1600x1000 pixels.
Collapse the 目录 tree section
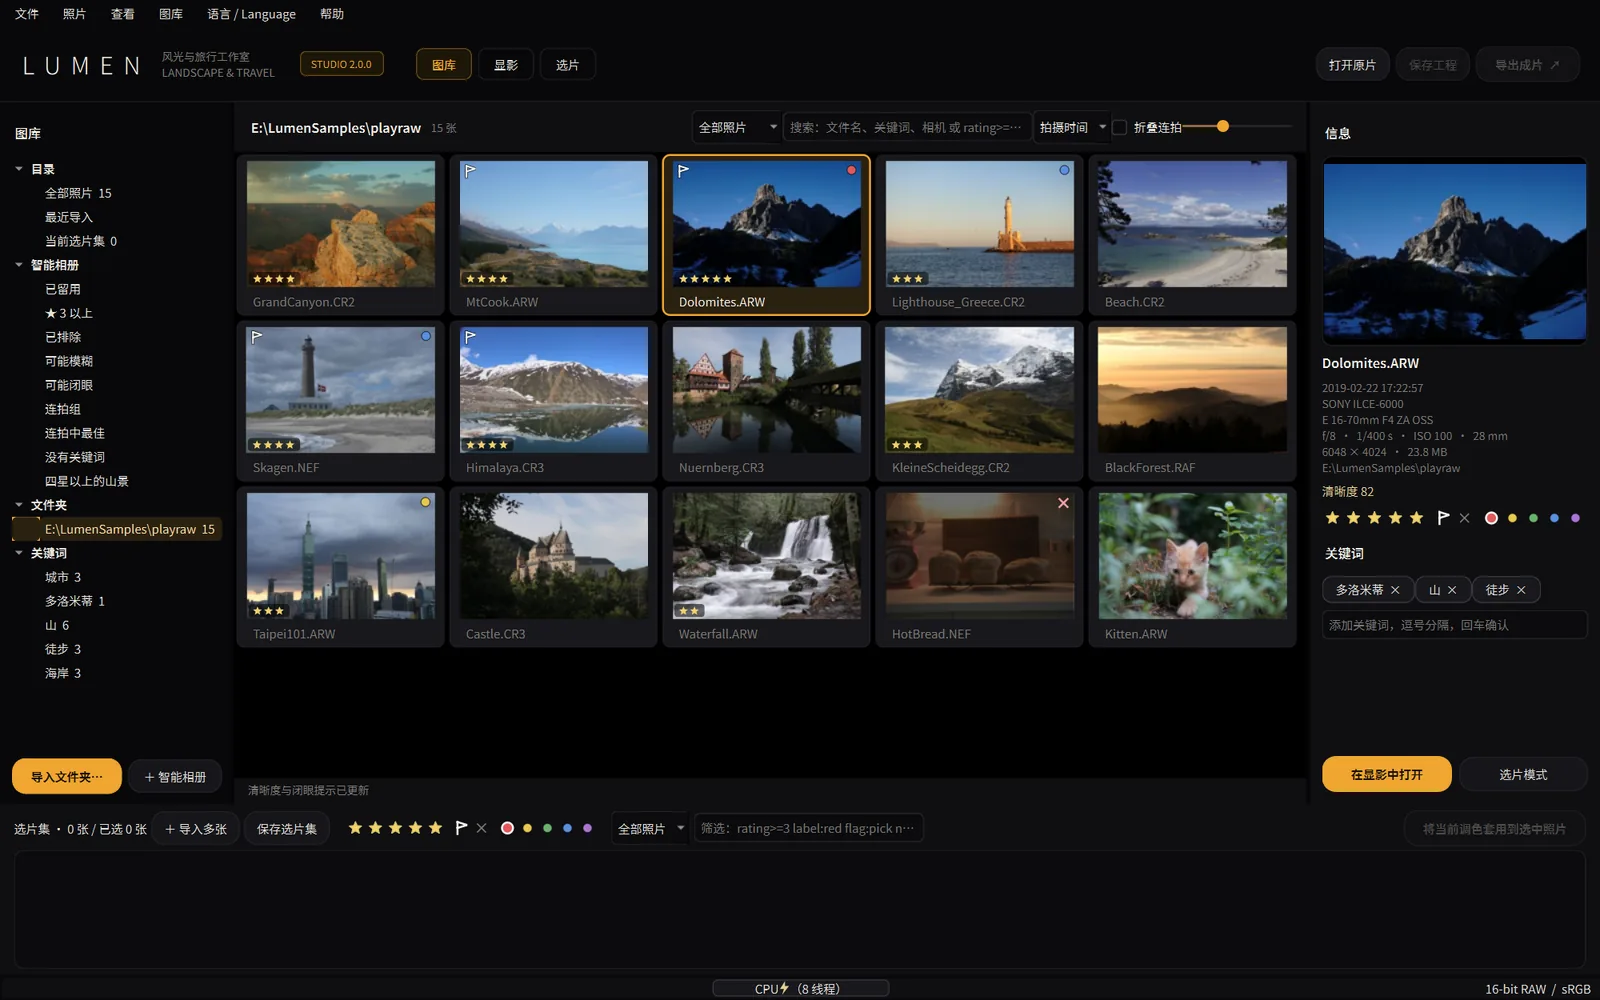pyautogui.click(x=19, y=169)
